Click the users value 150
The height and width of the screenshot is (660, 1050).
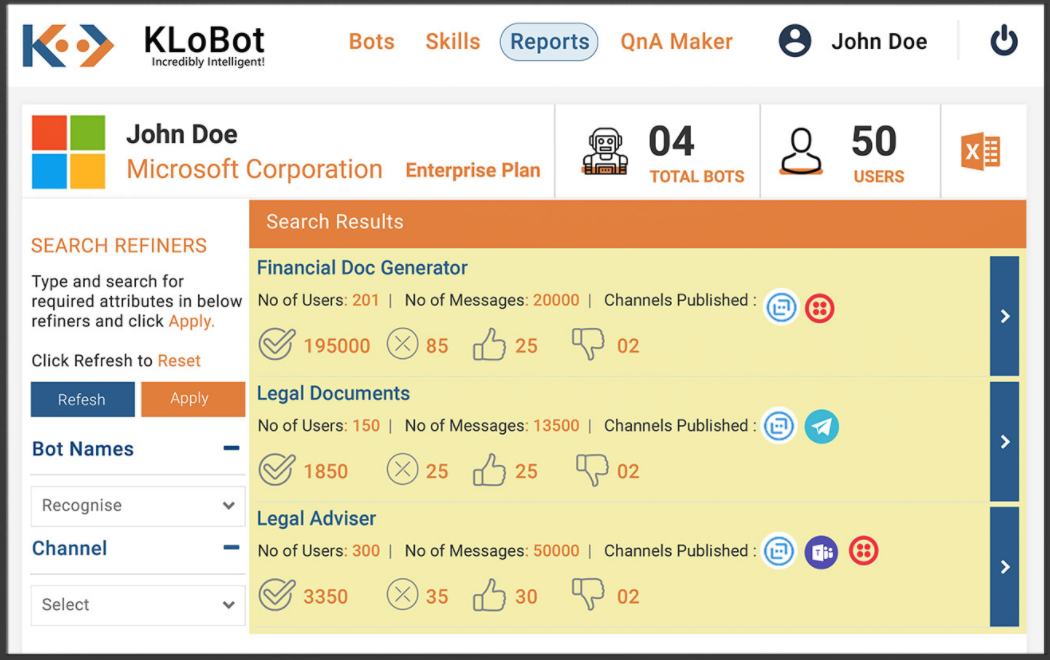coord(366,426)
